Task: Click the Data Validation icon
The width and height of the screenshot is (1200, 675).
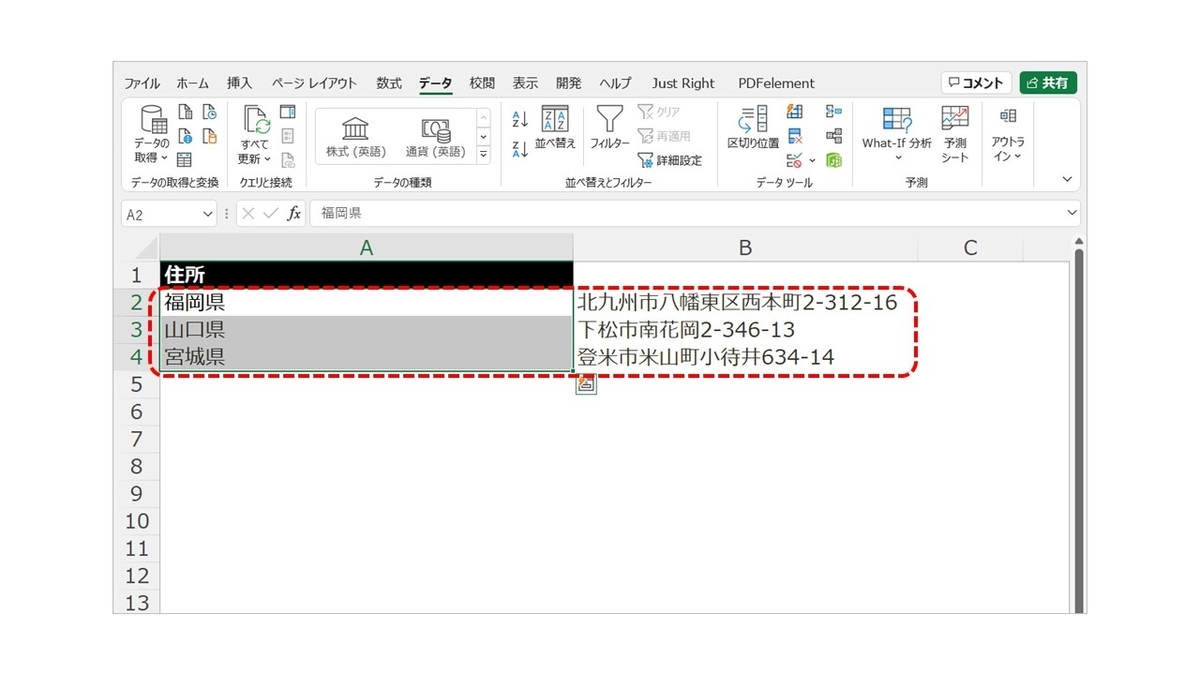Action: [x=794, y=160]
